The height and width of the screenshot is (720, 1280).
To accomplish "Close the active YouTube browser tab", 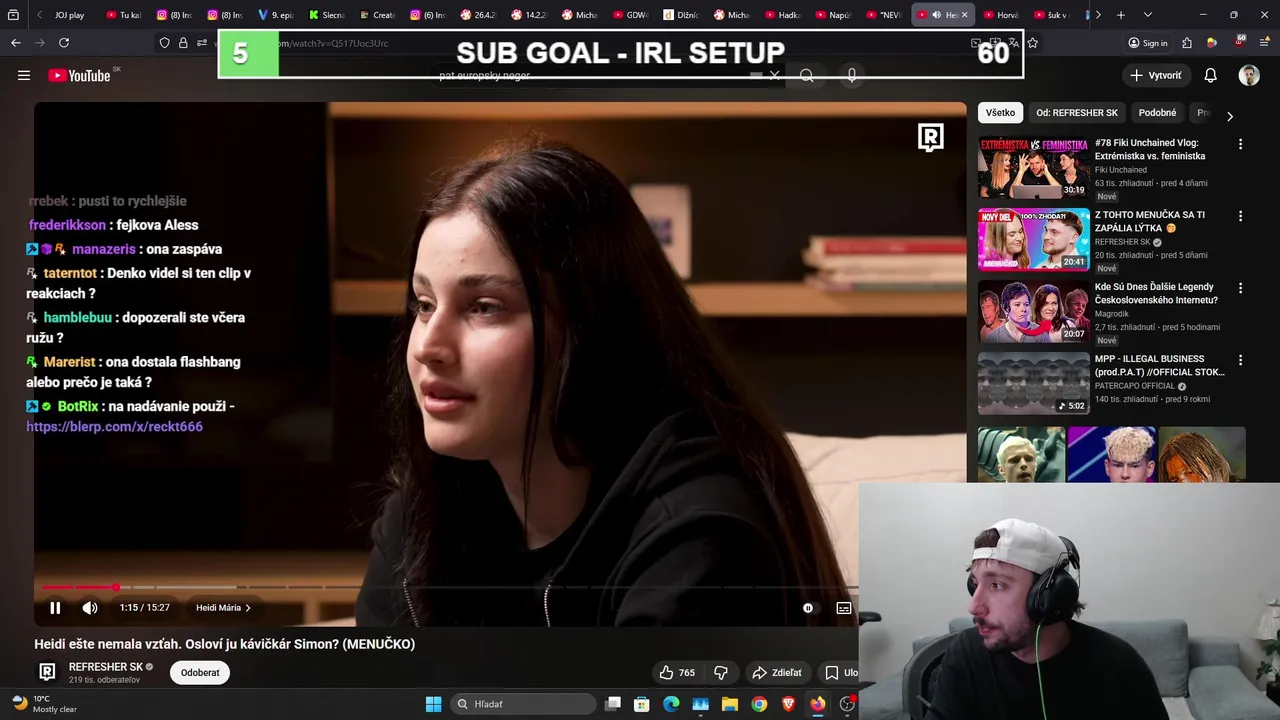I will click(x=964, y=15).
